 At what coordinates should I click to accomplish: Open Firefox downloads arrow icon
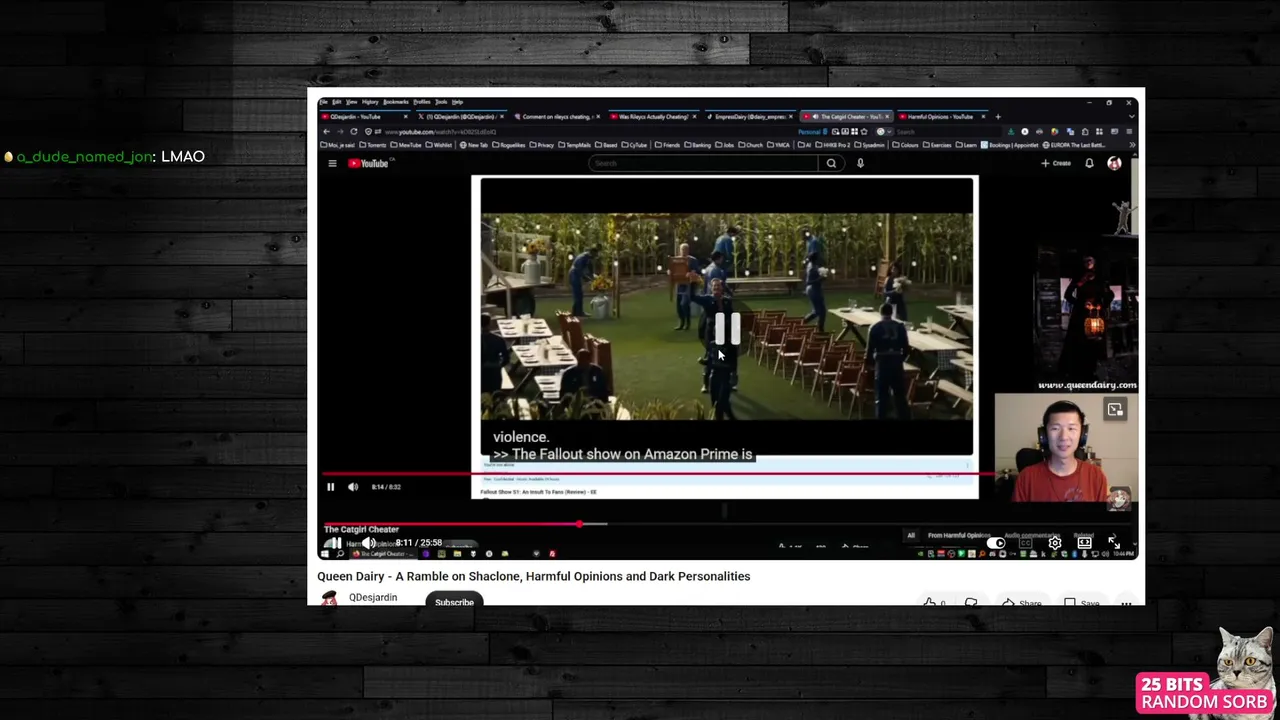click(1011, 131)
